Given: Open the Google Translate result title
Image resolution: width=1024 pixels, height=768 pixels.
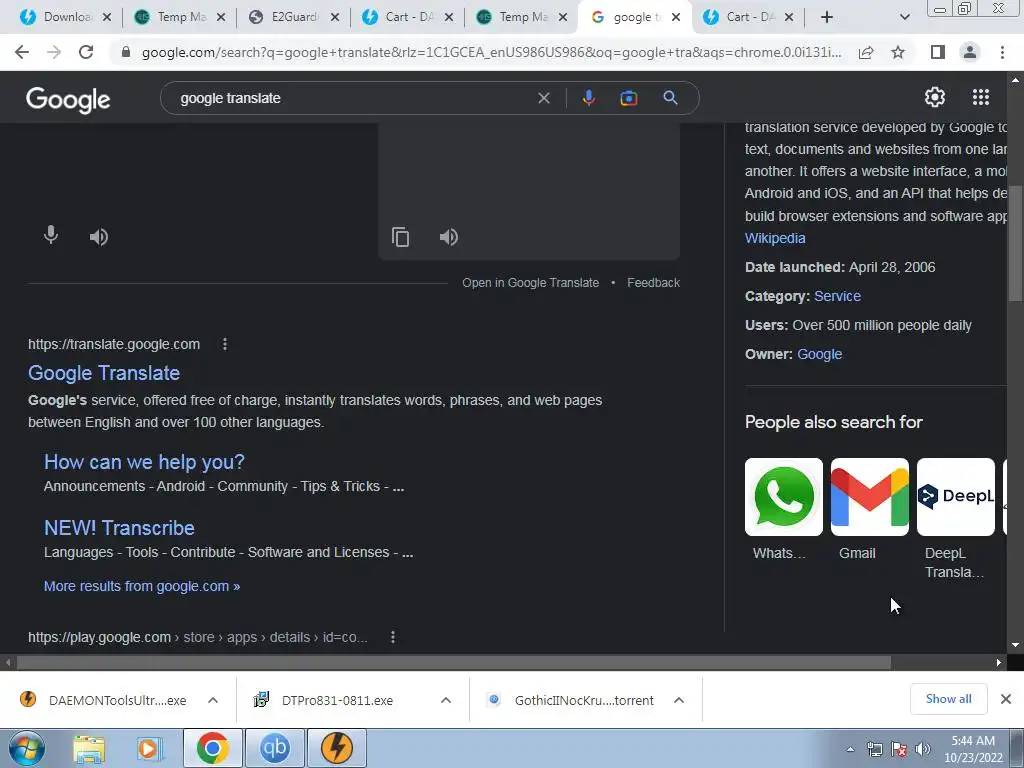Looking at the screenshot, I should pyautogui.click(x=104, y=373).
